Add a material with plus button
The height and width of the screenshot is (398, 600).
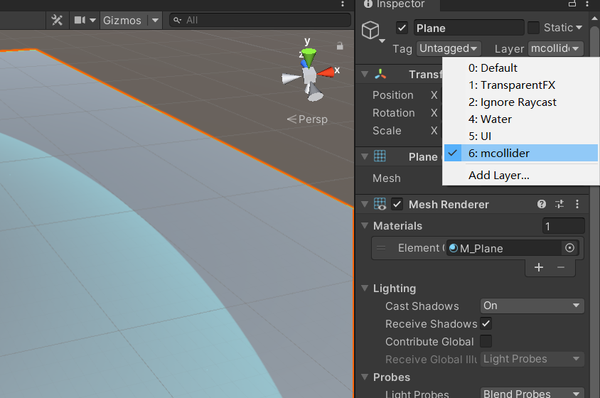(539, 267)
